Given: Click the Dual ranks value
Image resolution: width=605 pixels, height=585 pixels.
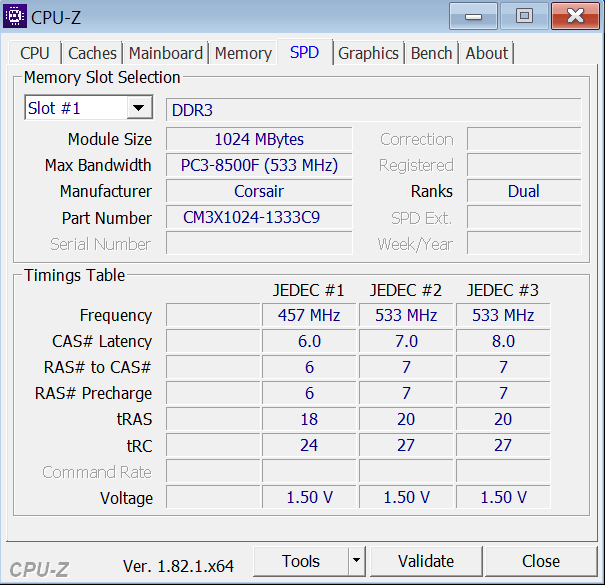Looking at the screenshot, I should [x=524, y=191].
